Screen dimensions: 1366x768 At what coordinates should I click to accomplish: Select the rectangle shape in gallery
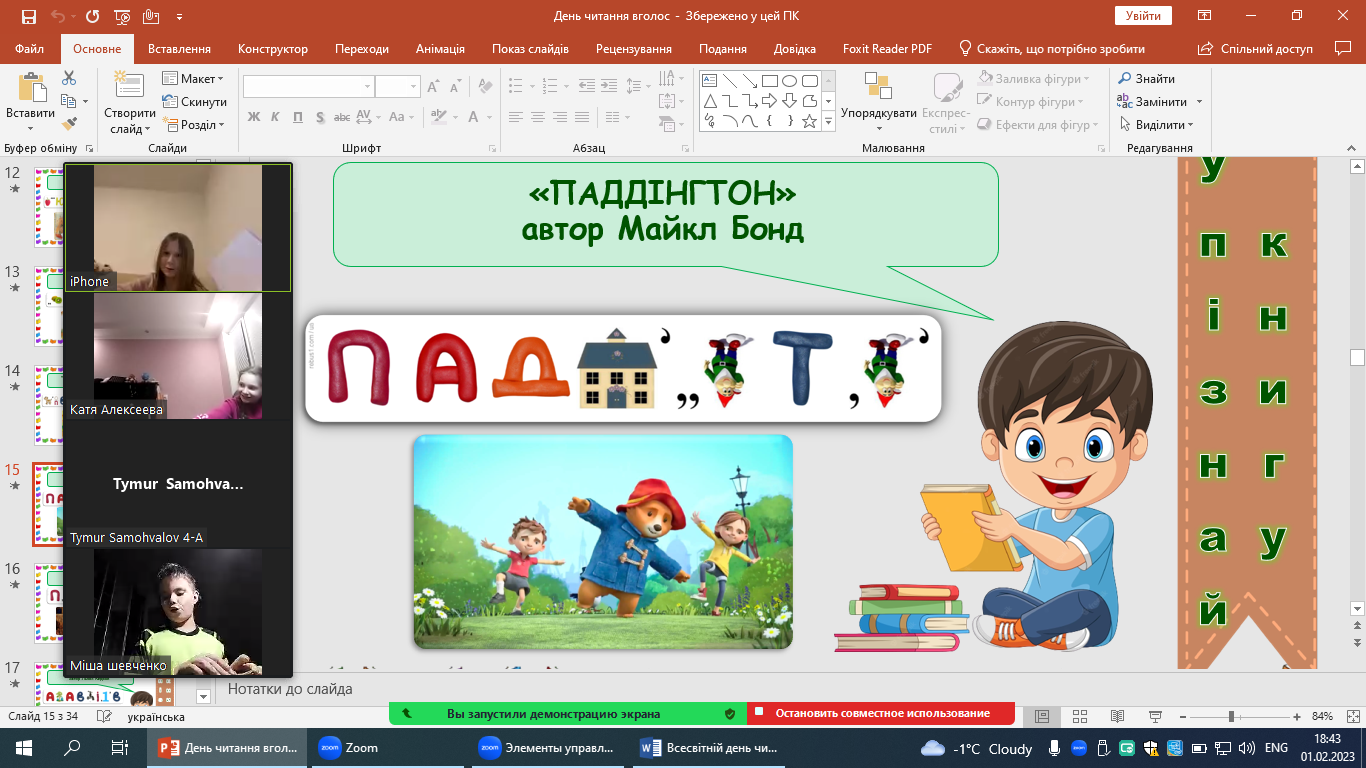click(769, 81)
